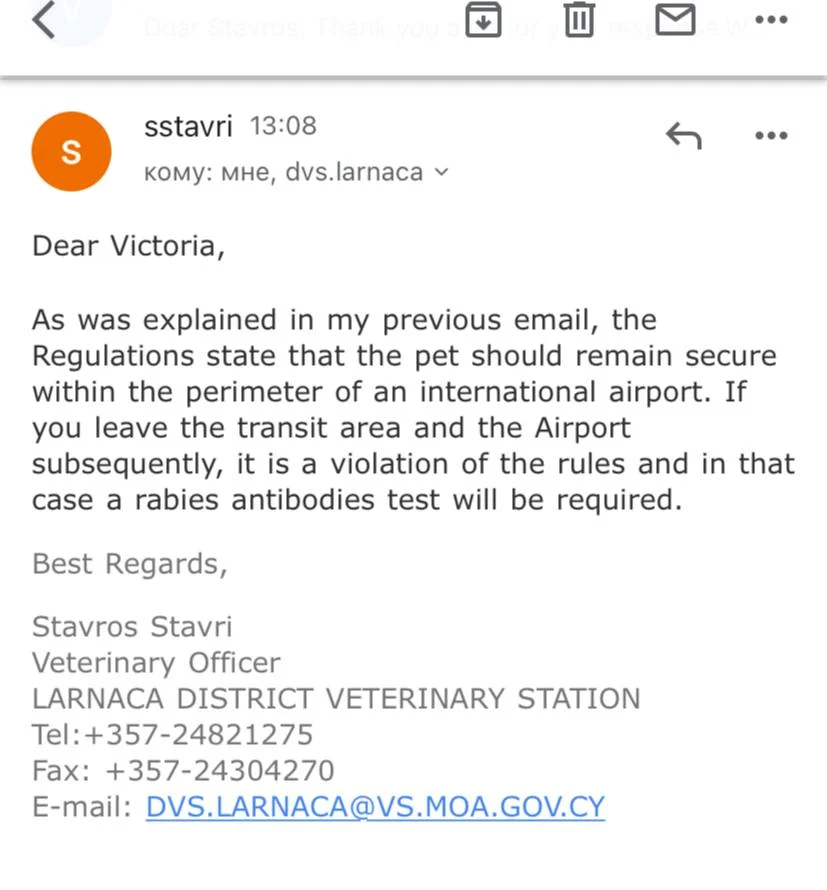Mark the message as unread
This screenshot has height=890, width=827.
coord(676,19)
